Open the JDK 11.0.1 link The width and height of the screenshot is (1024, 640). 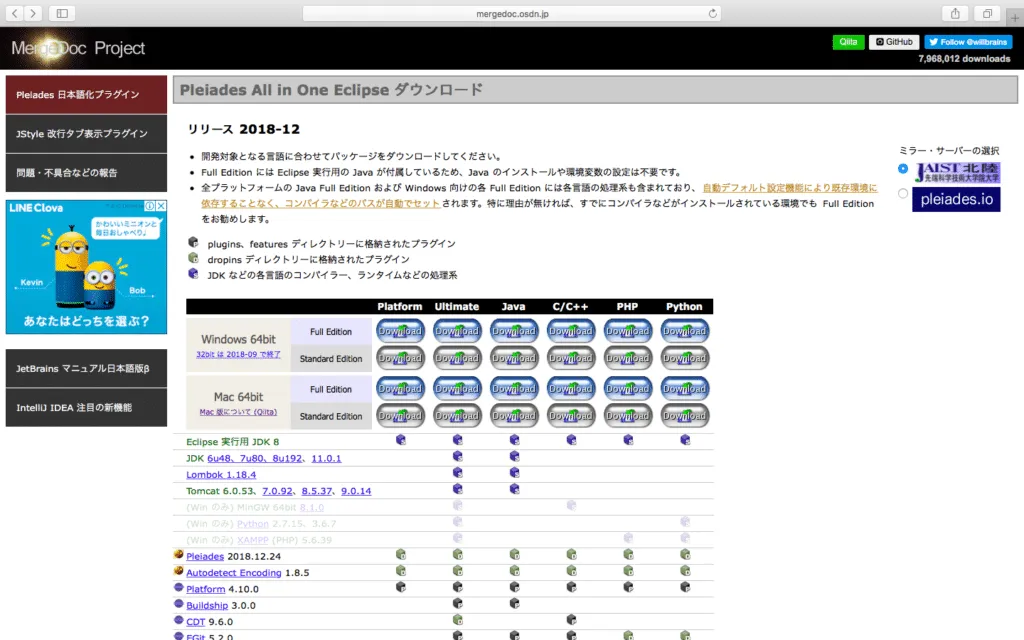326,458
